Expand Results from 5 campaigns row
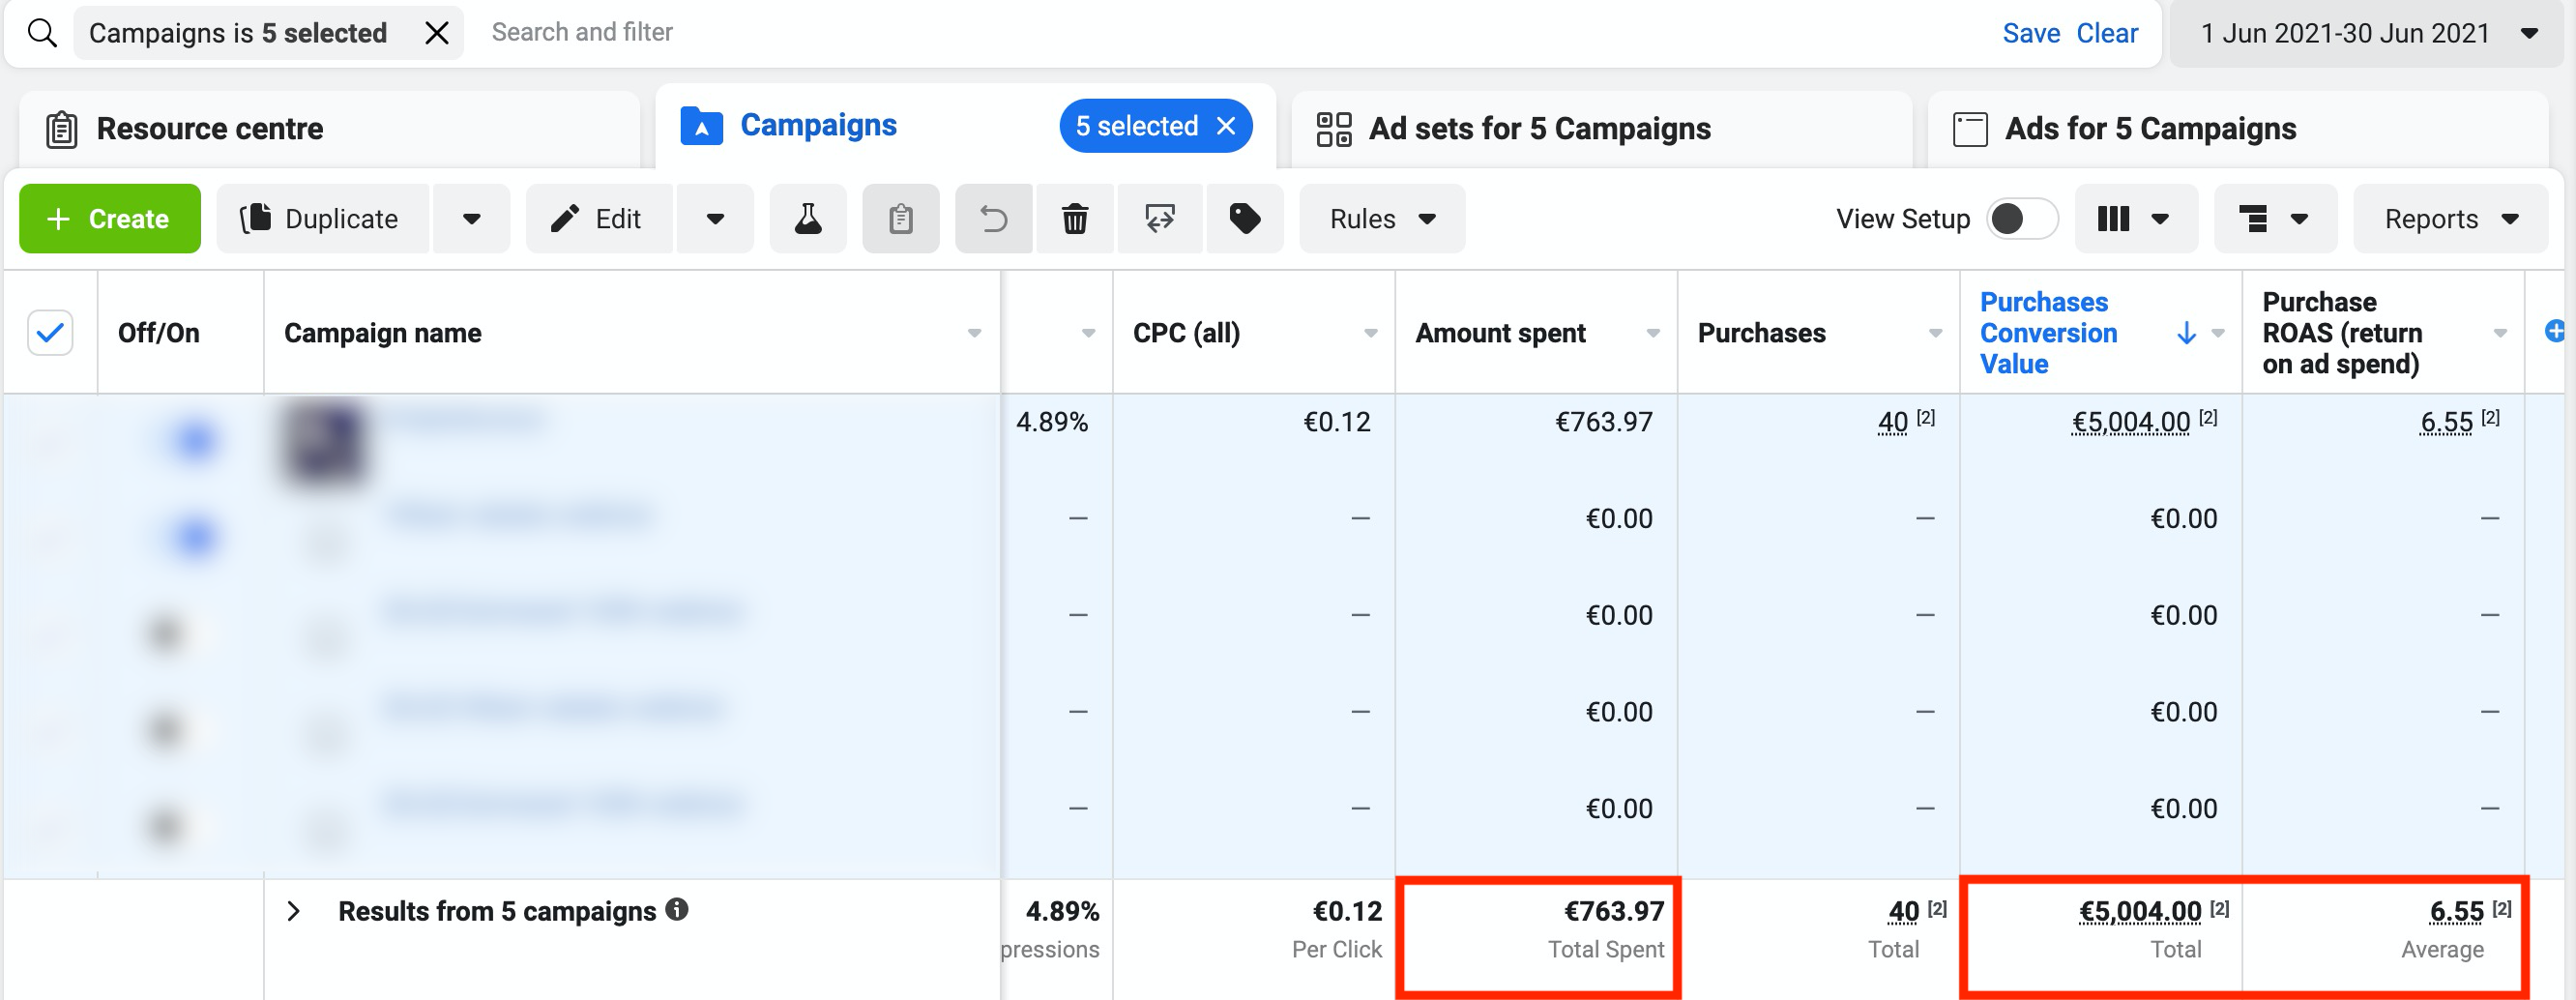2576x1000 pixels. pyautogui.click(x=293, y=911)
